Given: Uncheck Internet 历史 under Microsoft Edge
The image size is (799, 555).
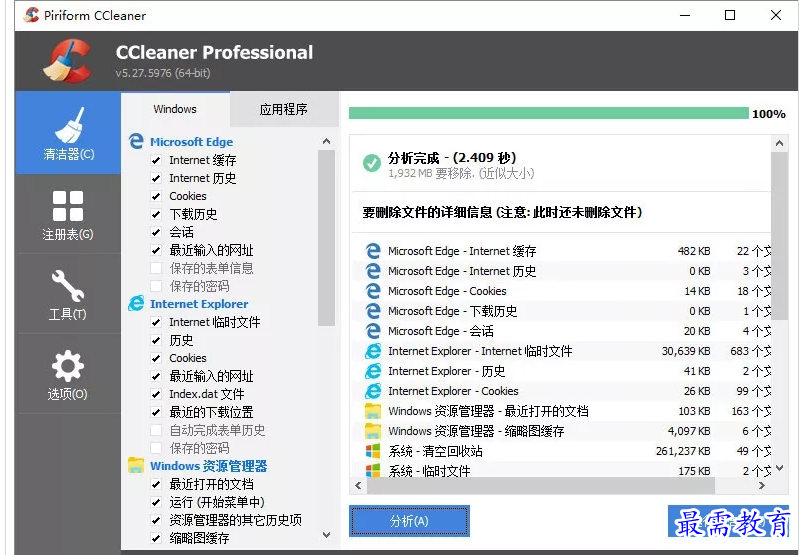Looking at the screenshot, I should pos(156,178).
